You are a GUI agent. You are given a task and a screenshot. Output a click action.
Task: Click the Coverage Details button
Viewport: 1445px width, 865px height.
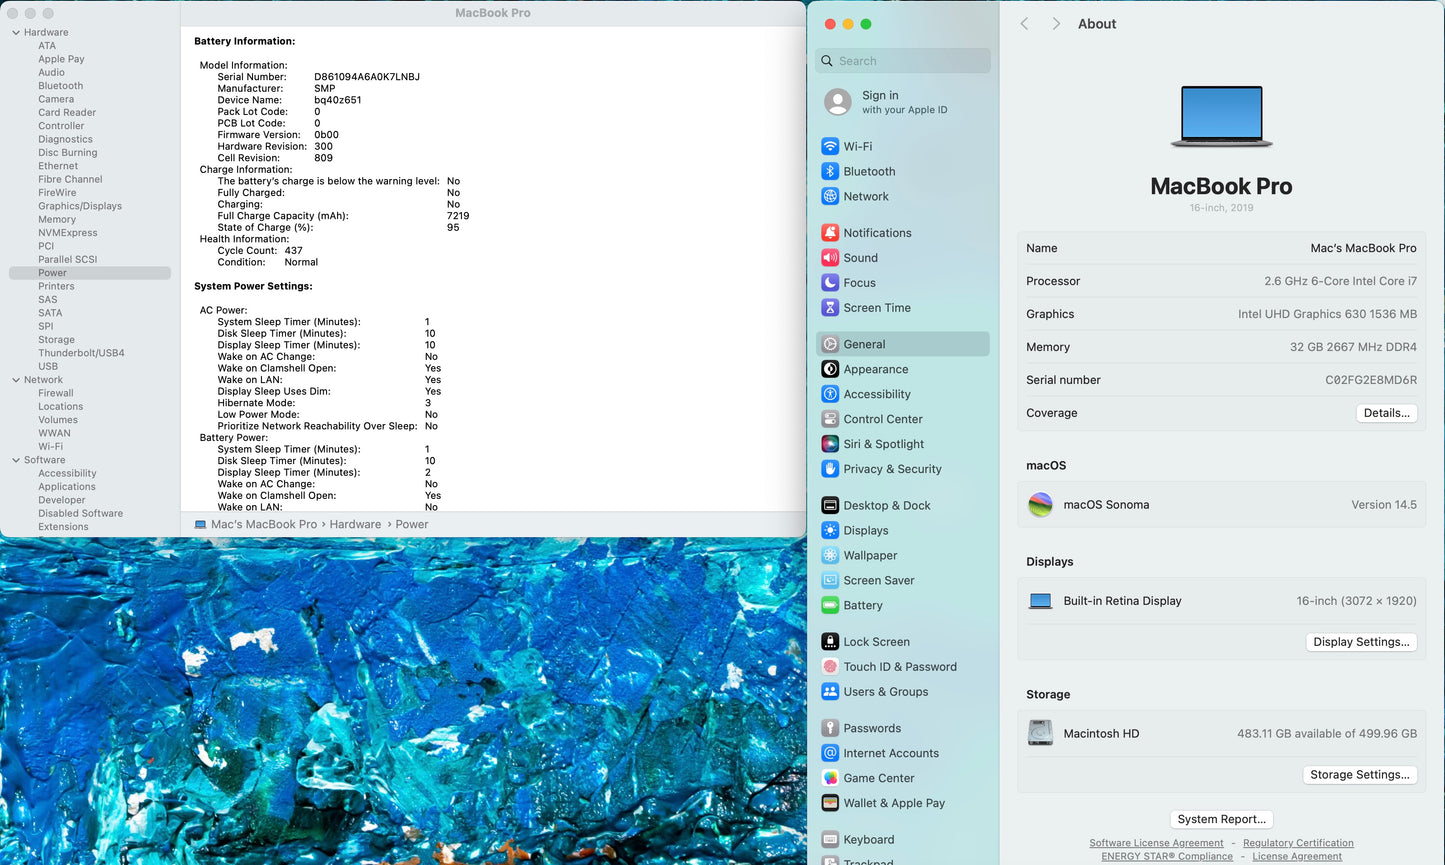tap(1386, 413)
